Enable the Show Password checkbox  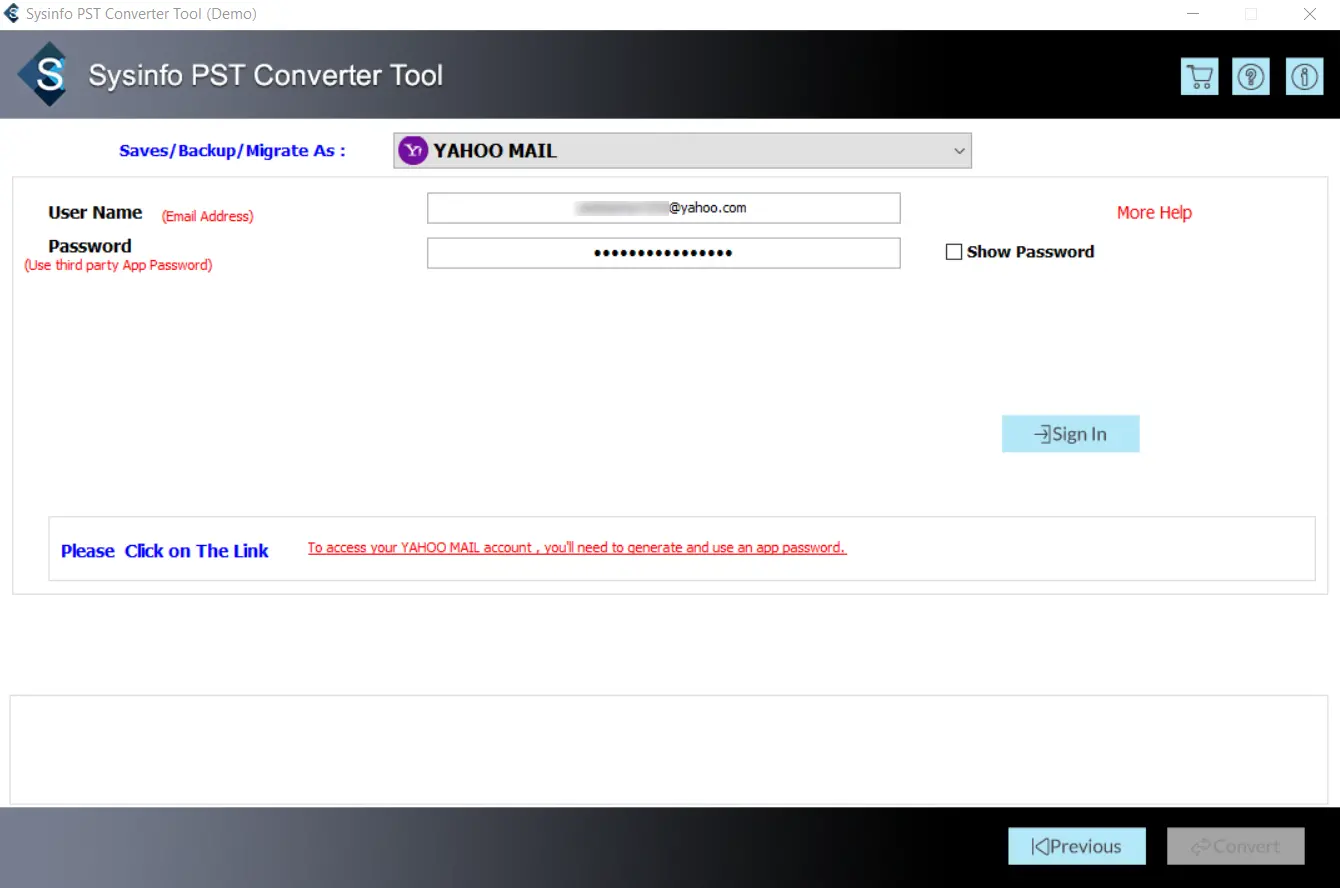(954, 252)
